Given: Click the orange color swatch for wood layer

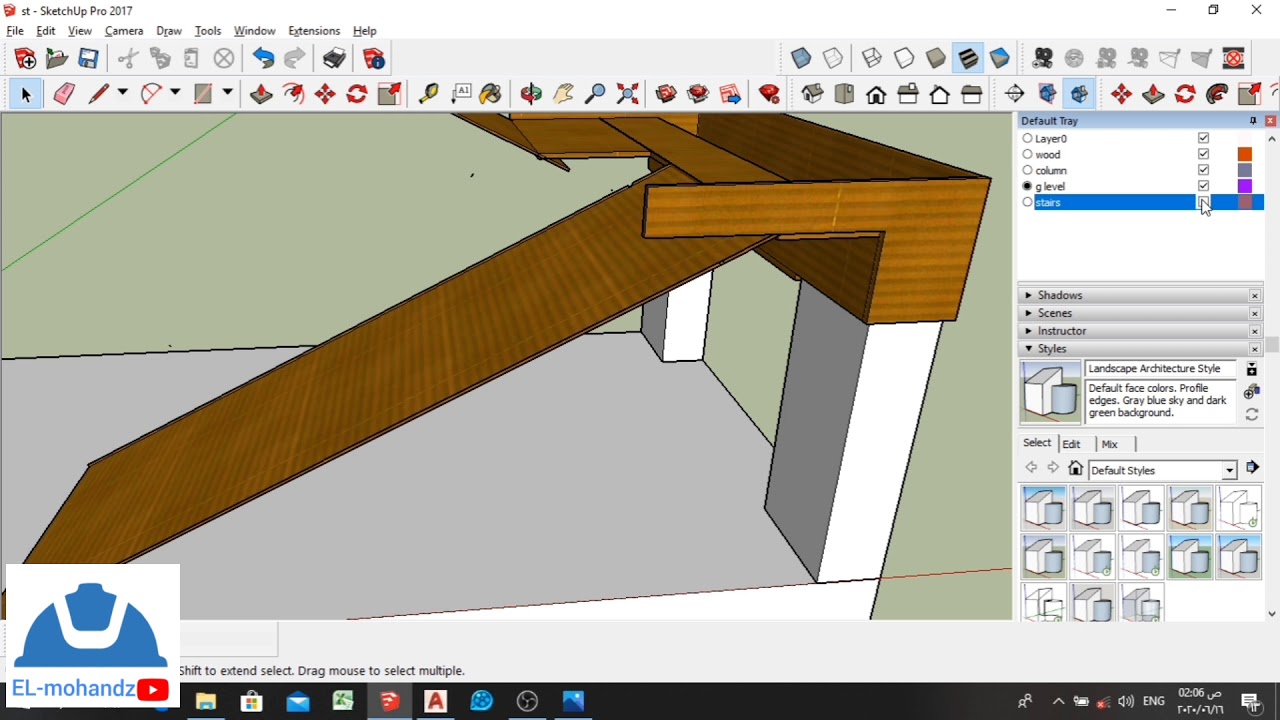Looking at the screenshot, I should [x=1245, y=154].
